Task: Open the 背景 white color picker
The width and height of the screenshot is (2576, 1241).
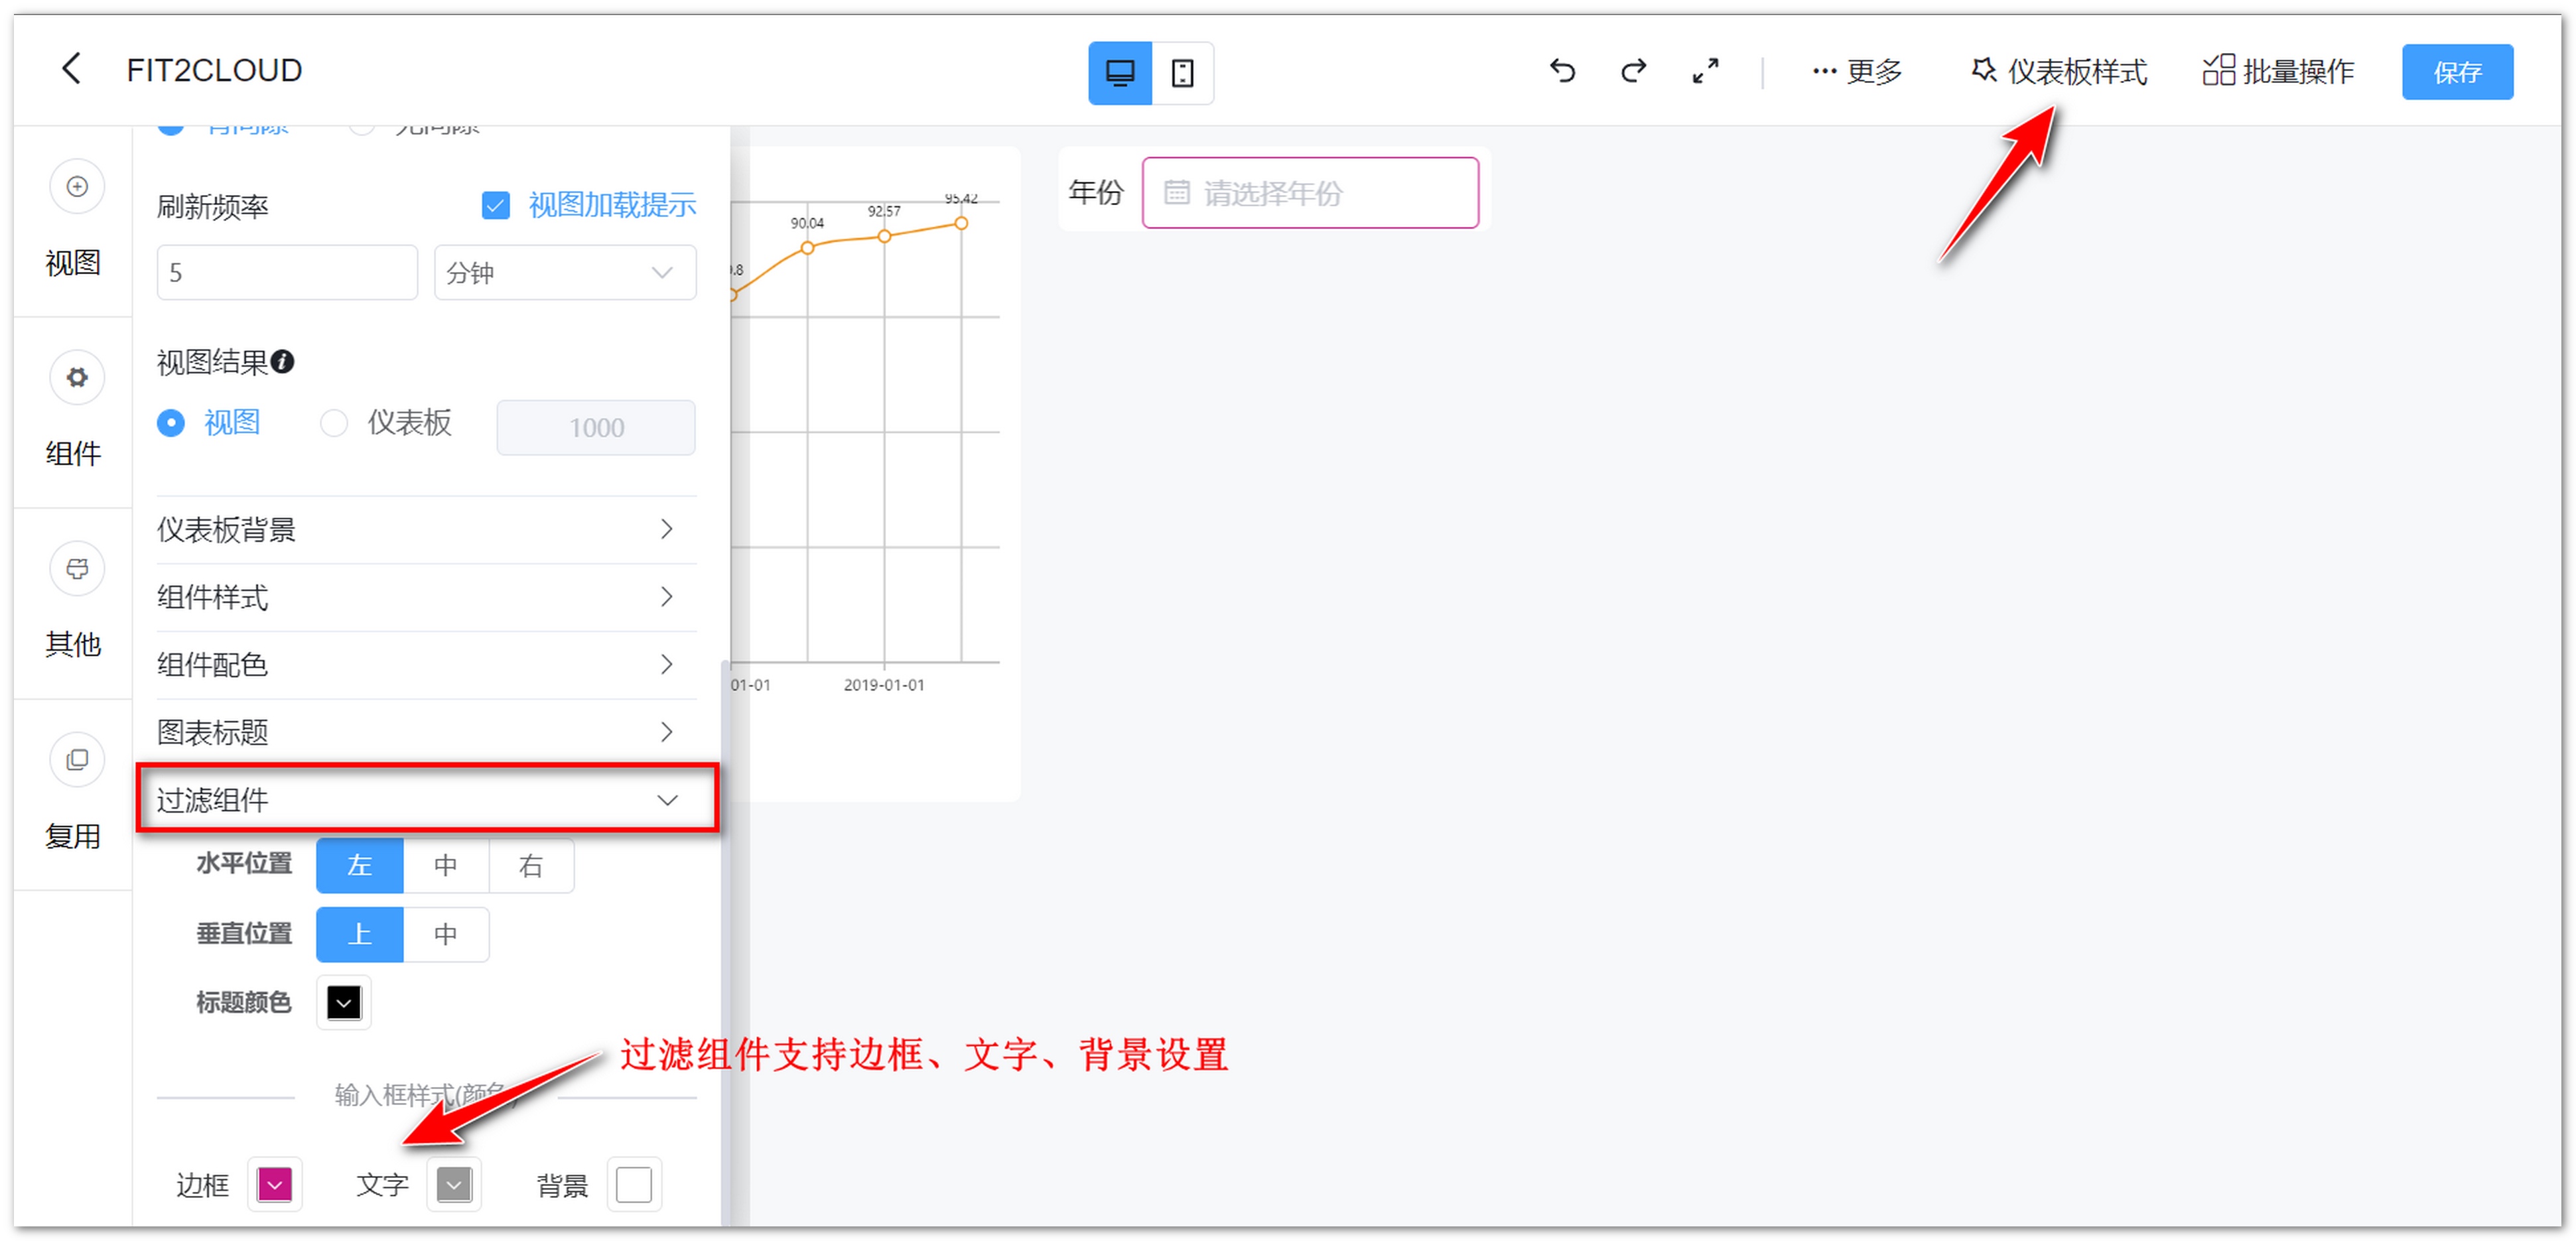Action: 634,1186
